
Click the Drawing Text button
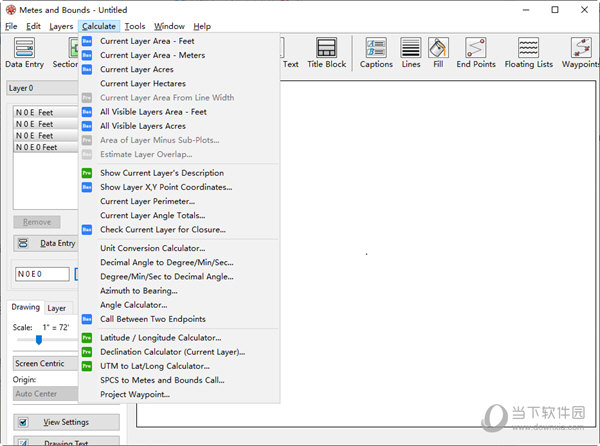pyautogui.click(x=66, y=441)
